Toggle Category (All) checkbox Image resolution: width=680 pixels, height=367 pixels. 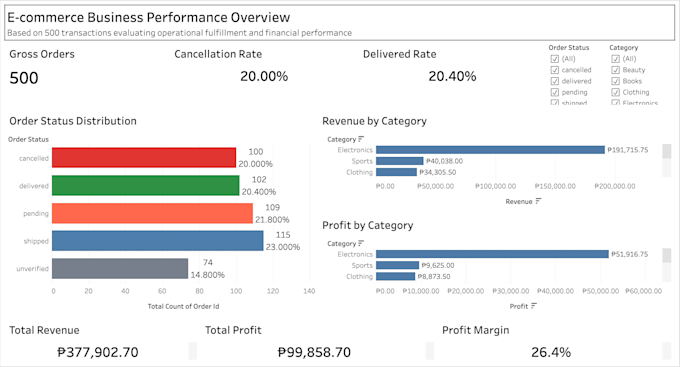pos(615,59)
